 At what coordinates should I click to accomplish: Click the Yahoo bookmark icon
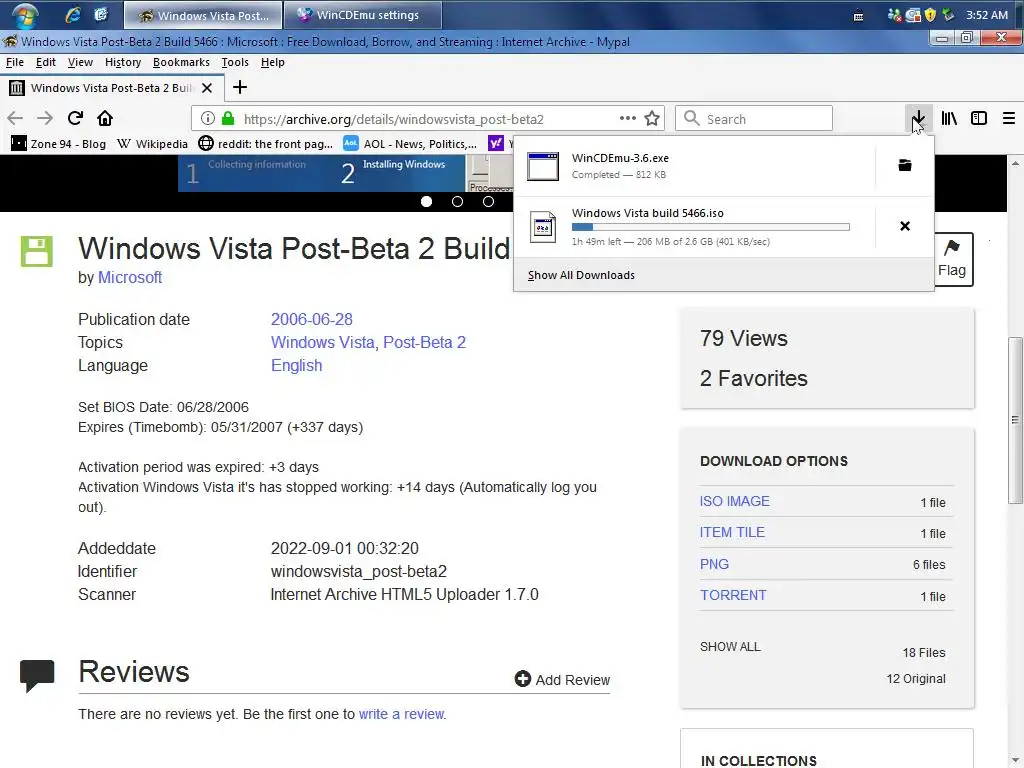(496, 143)
